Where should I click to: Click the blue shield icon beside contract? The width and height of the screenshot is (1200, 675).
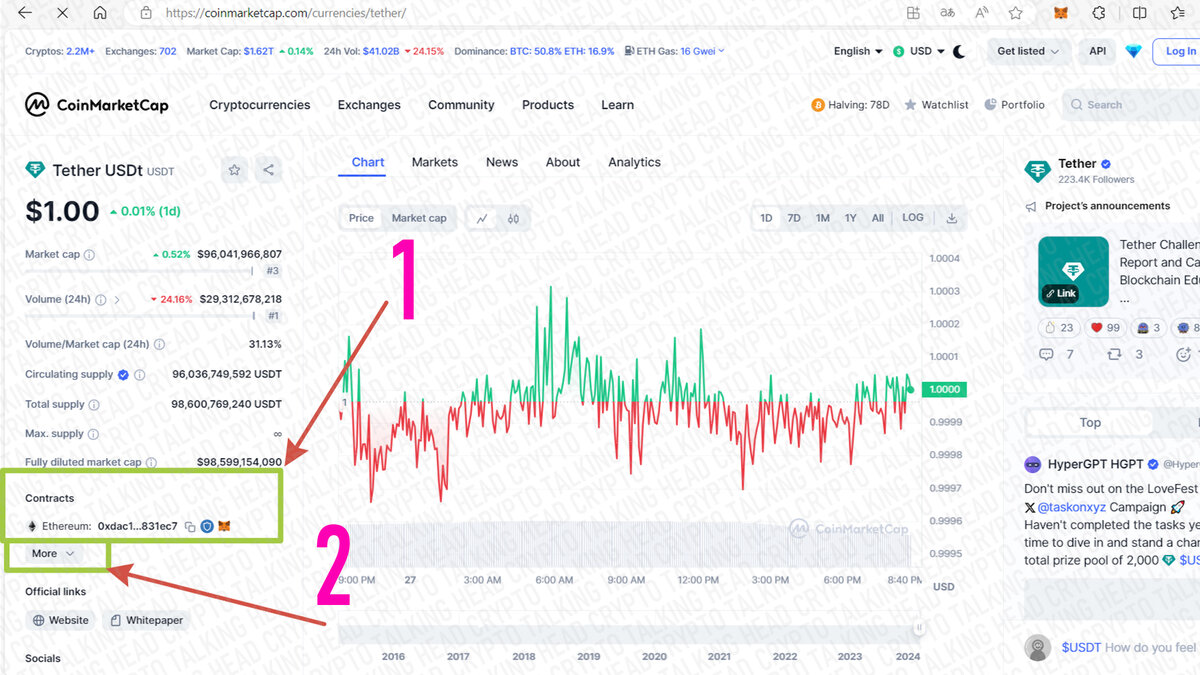pyautogui.click(x=207, y=526)
